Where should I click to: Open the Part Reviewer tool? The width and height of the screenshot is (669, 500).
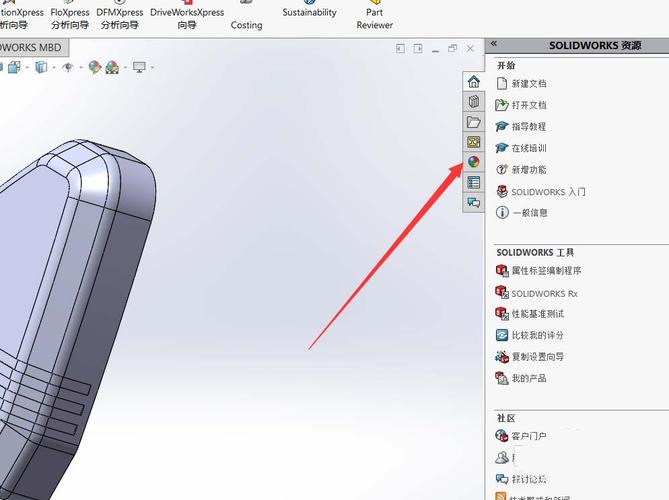click(375, 17)
